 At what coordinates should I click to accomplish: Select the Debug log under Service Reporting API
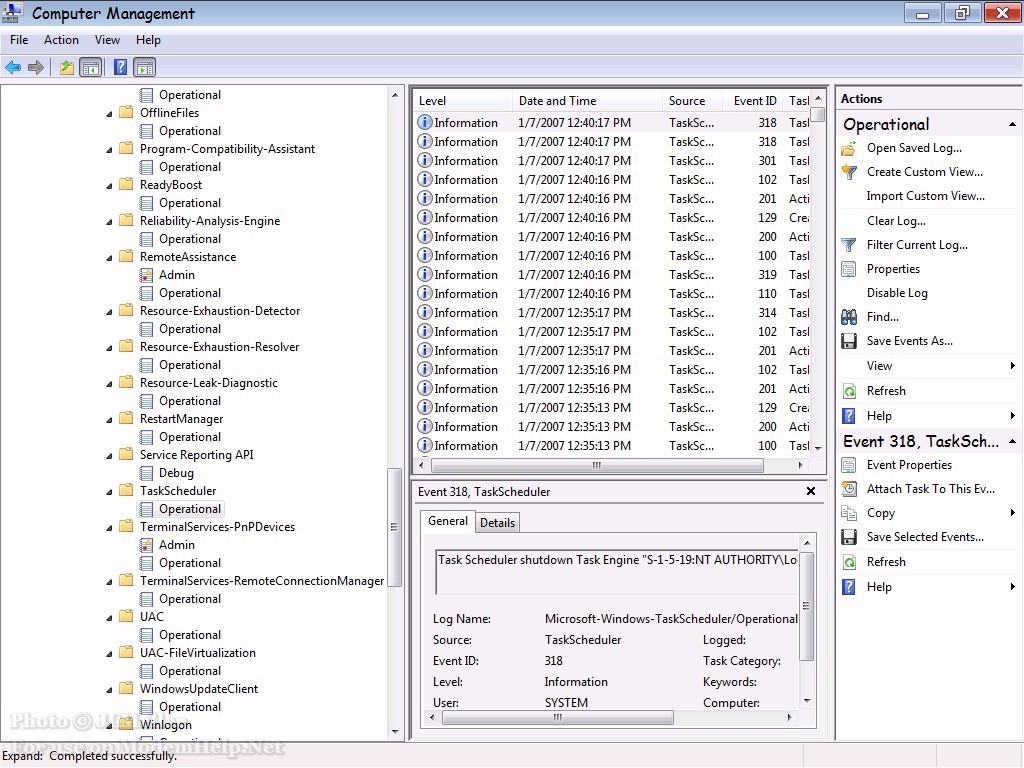point(176,473)
